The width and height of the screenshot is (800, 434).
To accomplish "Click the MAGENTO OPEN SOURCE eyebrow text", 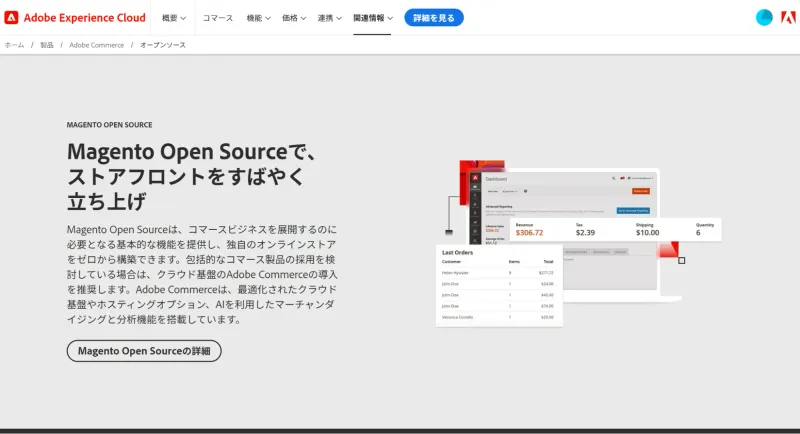I will (109, 125).
